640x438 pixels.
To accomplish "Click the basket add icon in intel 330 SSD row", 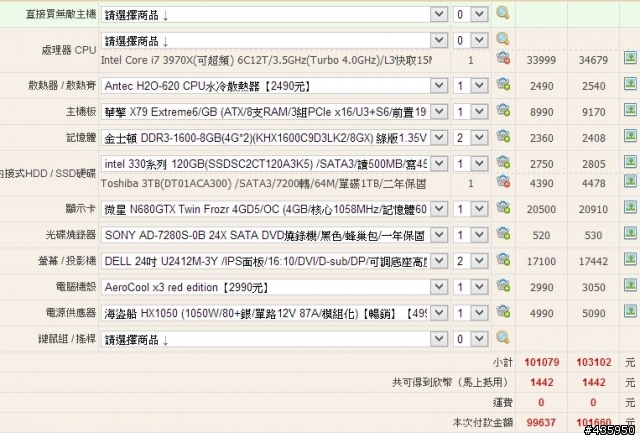I will point(503,162).
